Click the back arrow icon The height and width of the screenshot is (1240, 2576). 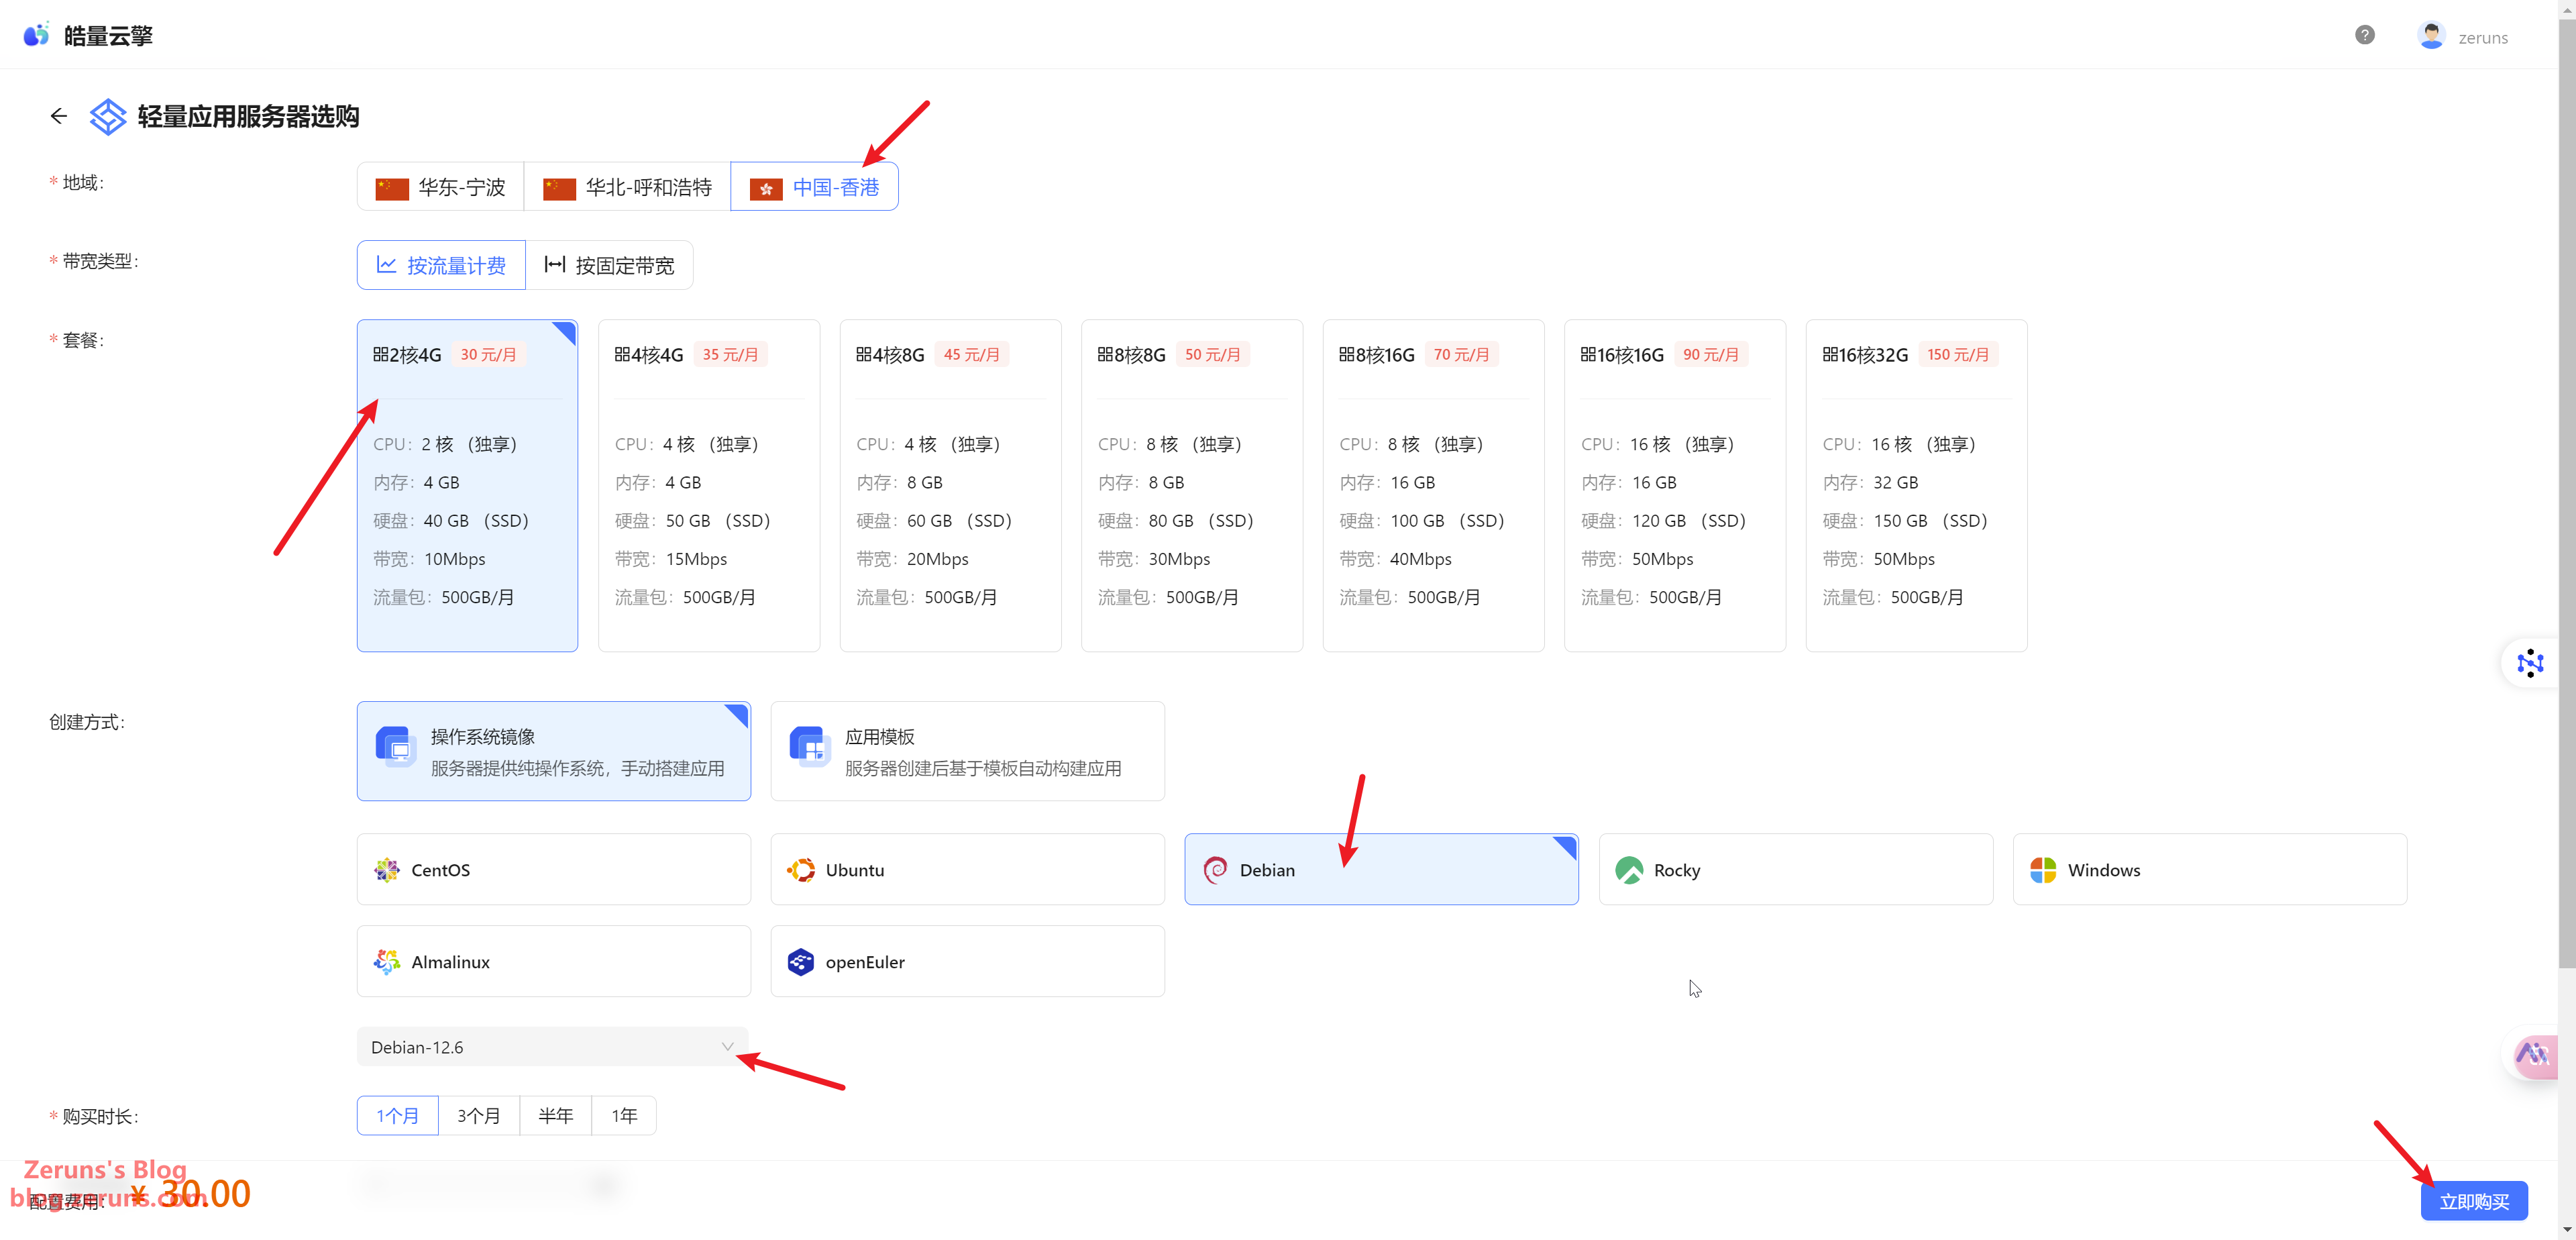coord(59,116)
